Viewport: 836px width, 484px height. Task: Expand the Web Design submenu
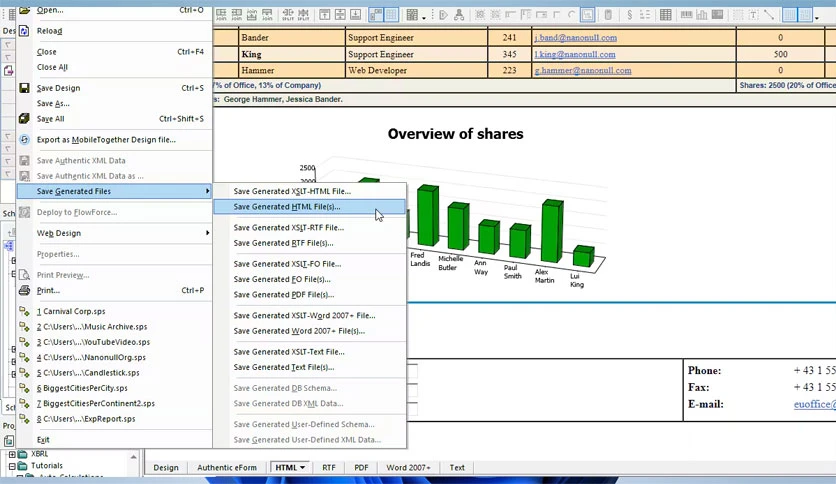point(114,233)
